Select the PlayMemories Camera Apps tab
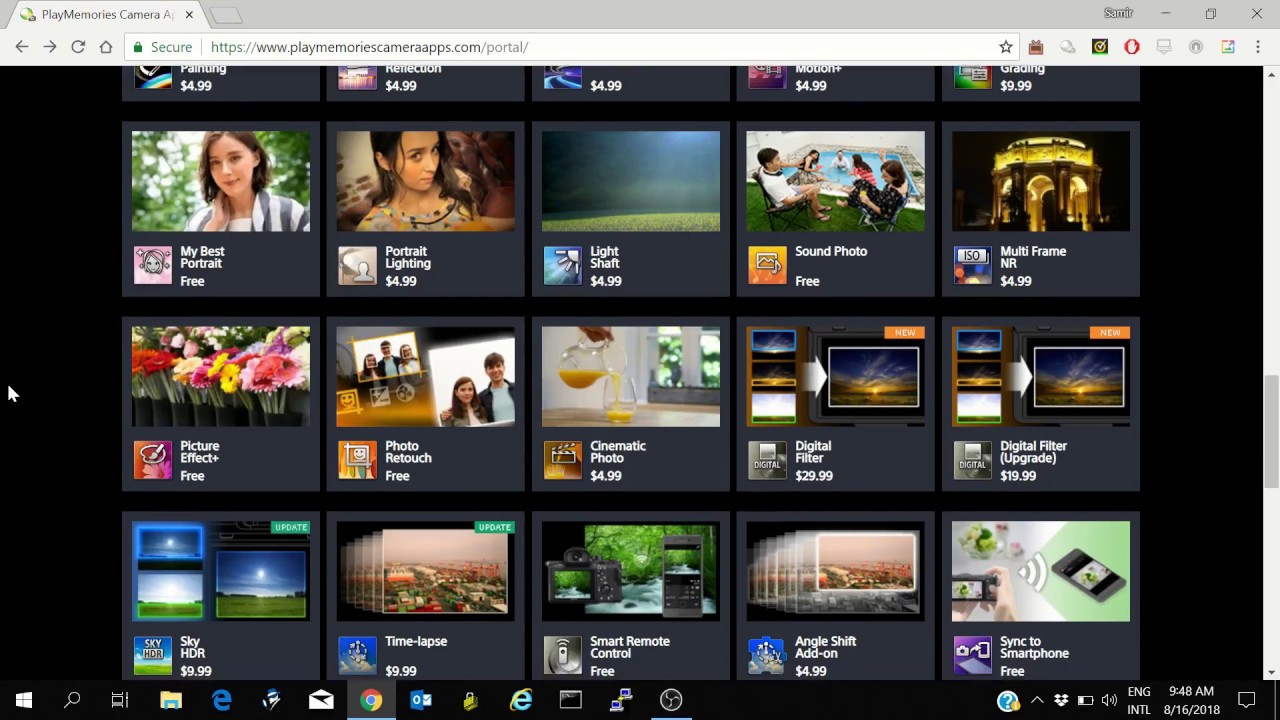The width and height of the screenshot is (1280, 720). tap(107, 15)
